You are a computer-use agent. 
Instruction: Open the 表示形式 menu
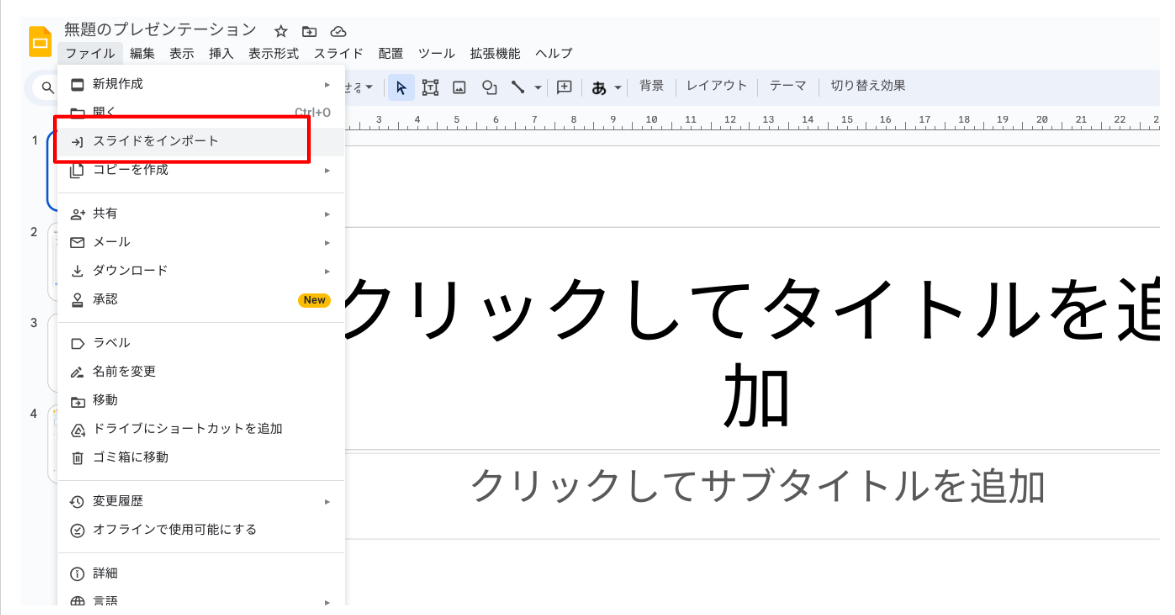[274, 53]
